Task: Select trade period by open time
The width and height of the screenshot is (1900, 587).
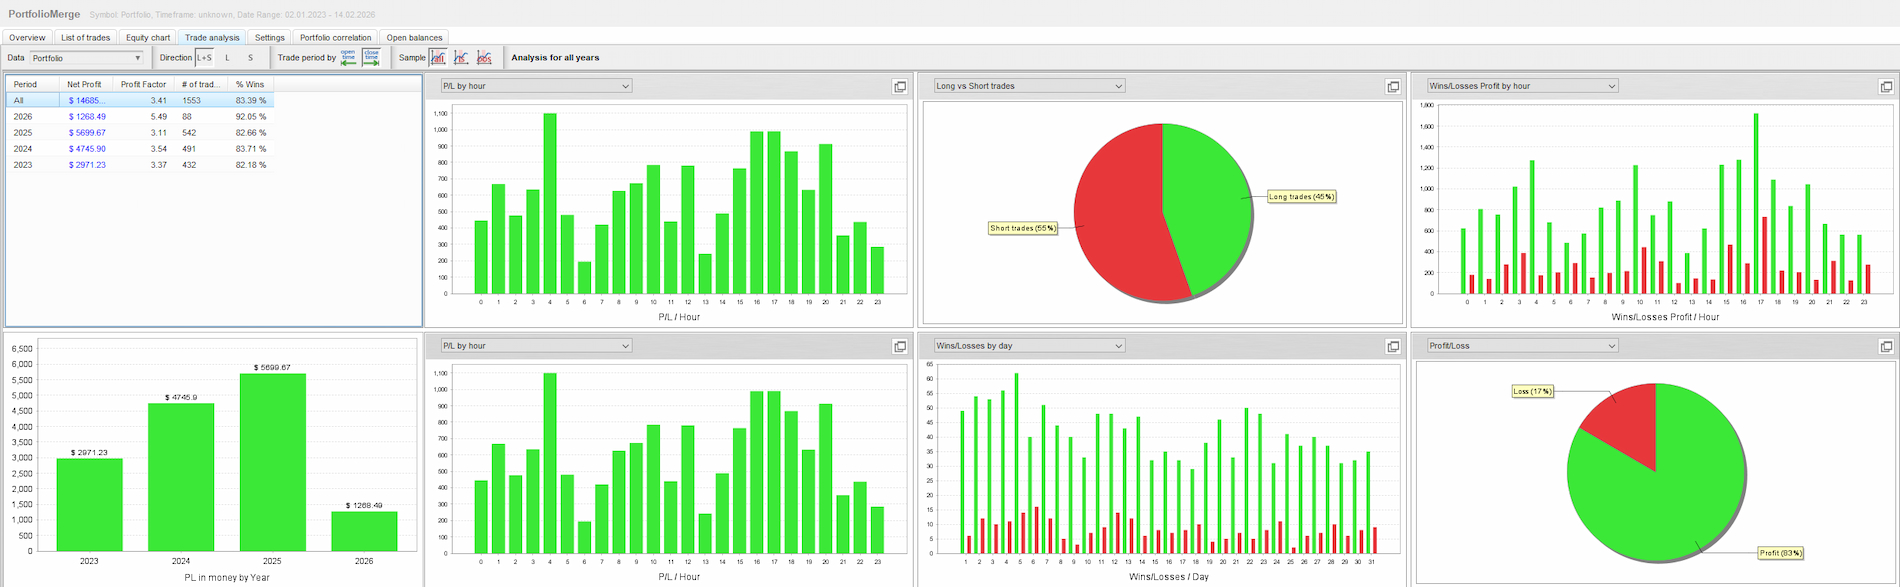Action: click(x=348, y=57)
